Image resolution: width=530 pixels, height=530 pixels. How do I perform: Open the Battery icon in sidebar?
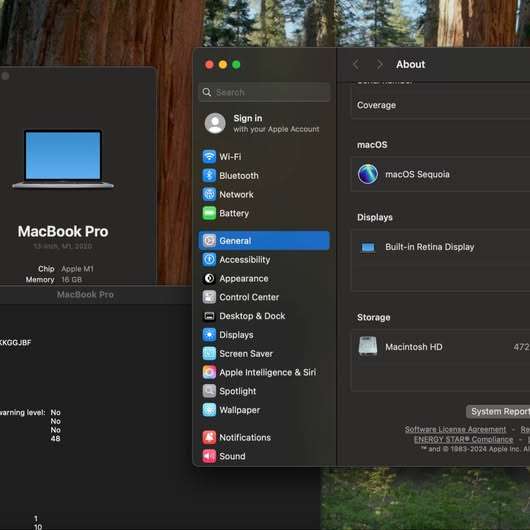(209, 213)
